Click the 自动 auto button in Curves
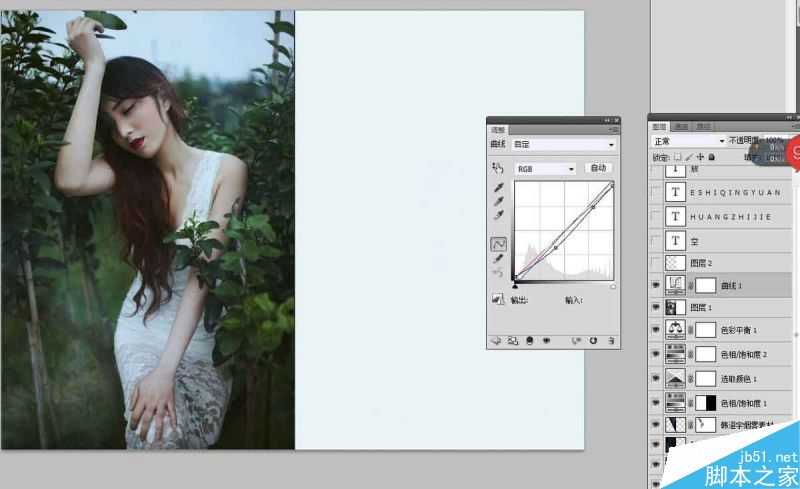 pyautogui.click(x=599, y=169)
